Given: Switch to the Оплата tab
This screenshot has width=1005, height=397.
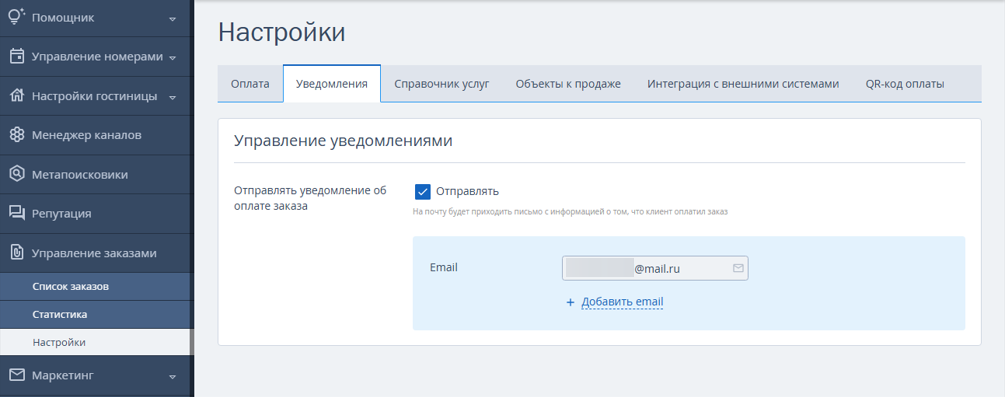Looking at the screenshot, I should tap(250, 84).
